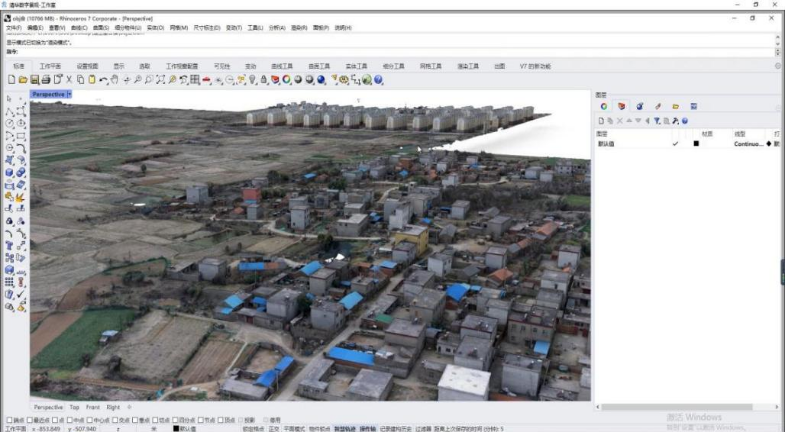This screenshot has height=432, width=785.
Task: Select the arrow pointer tool in left sidebar
Action: (x=9, y=99)
